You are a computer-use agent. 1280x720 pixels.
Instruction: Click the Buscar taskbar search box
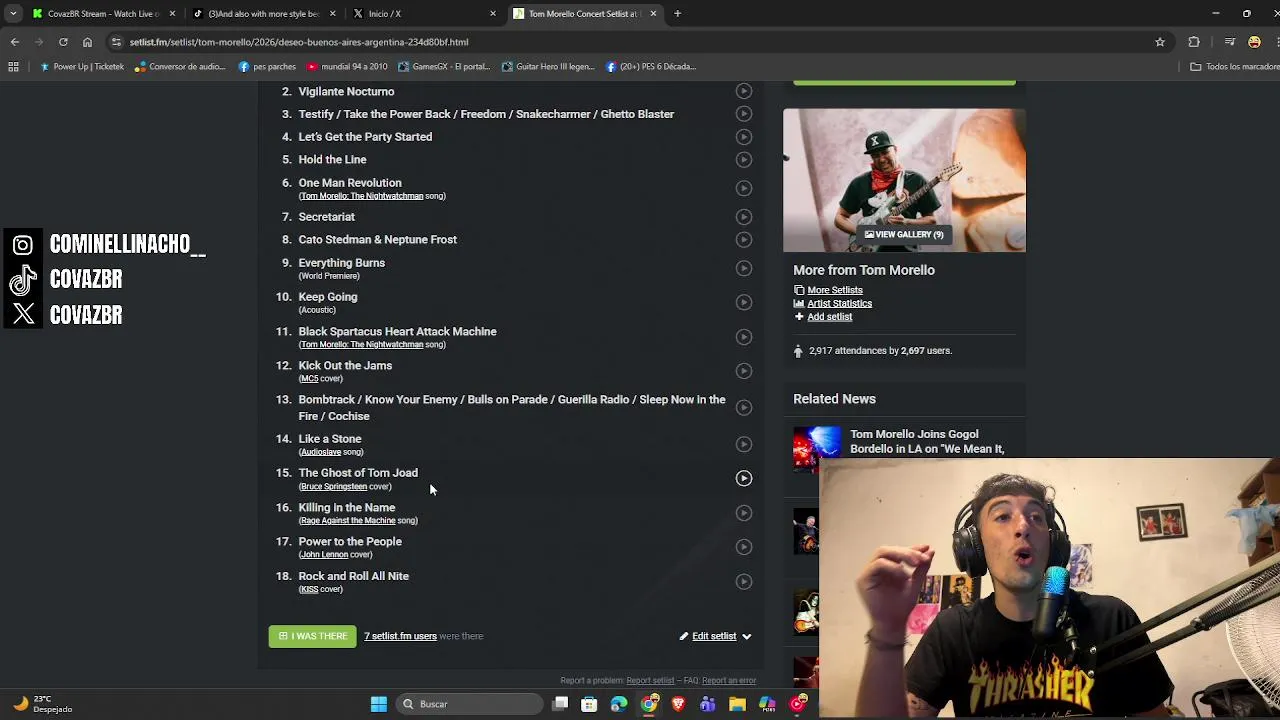470,704
